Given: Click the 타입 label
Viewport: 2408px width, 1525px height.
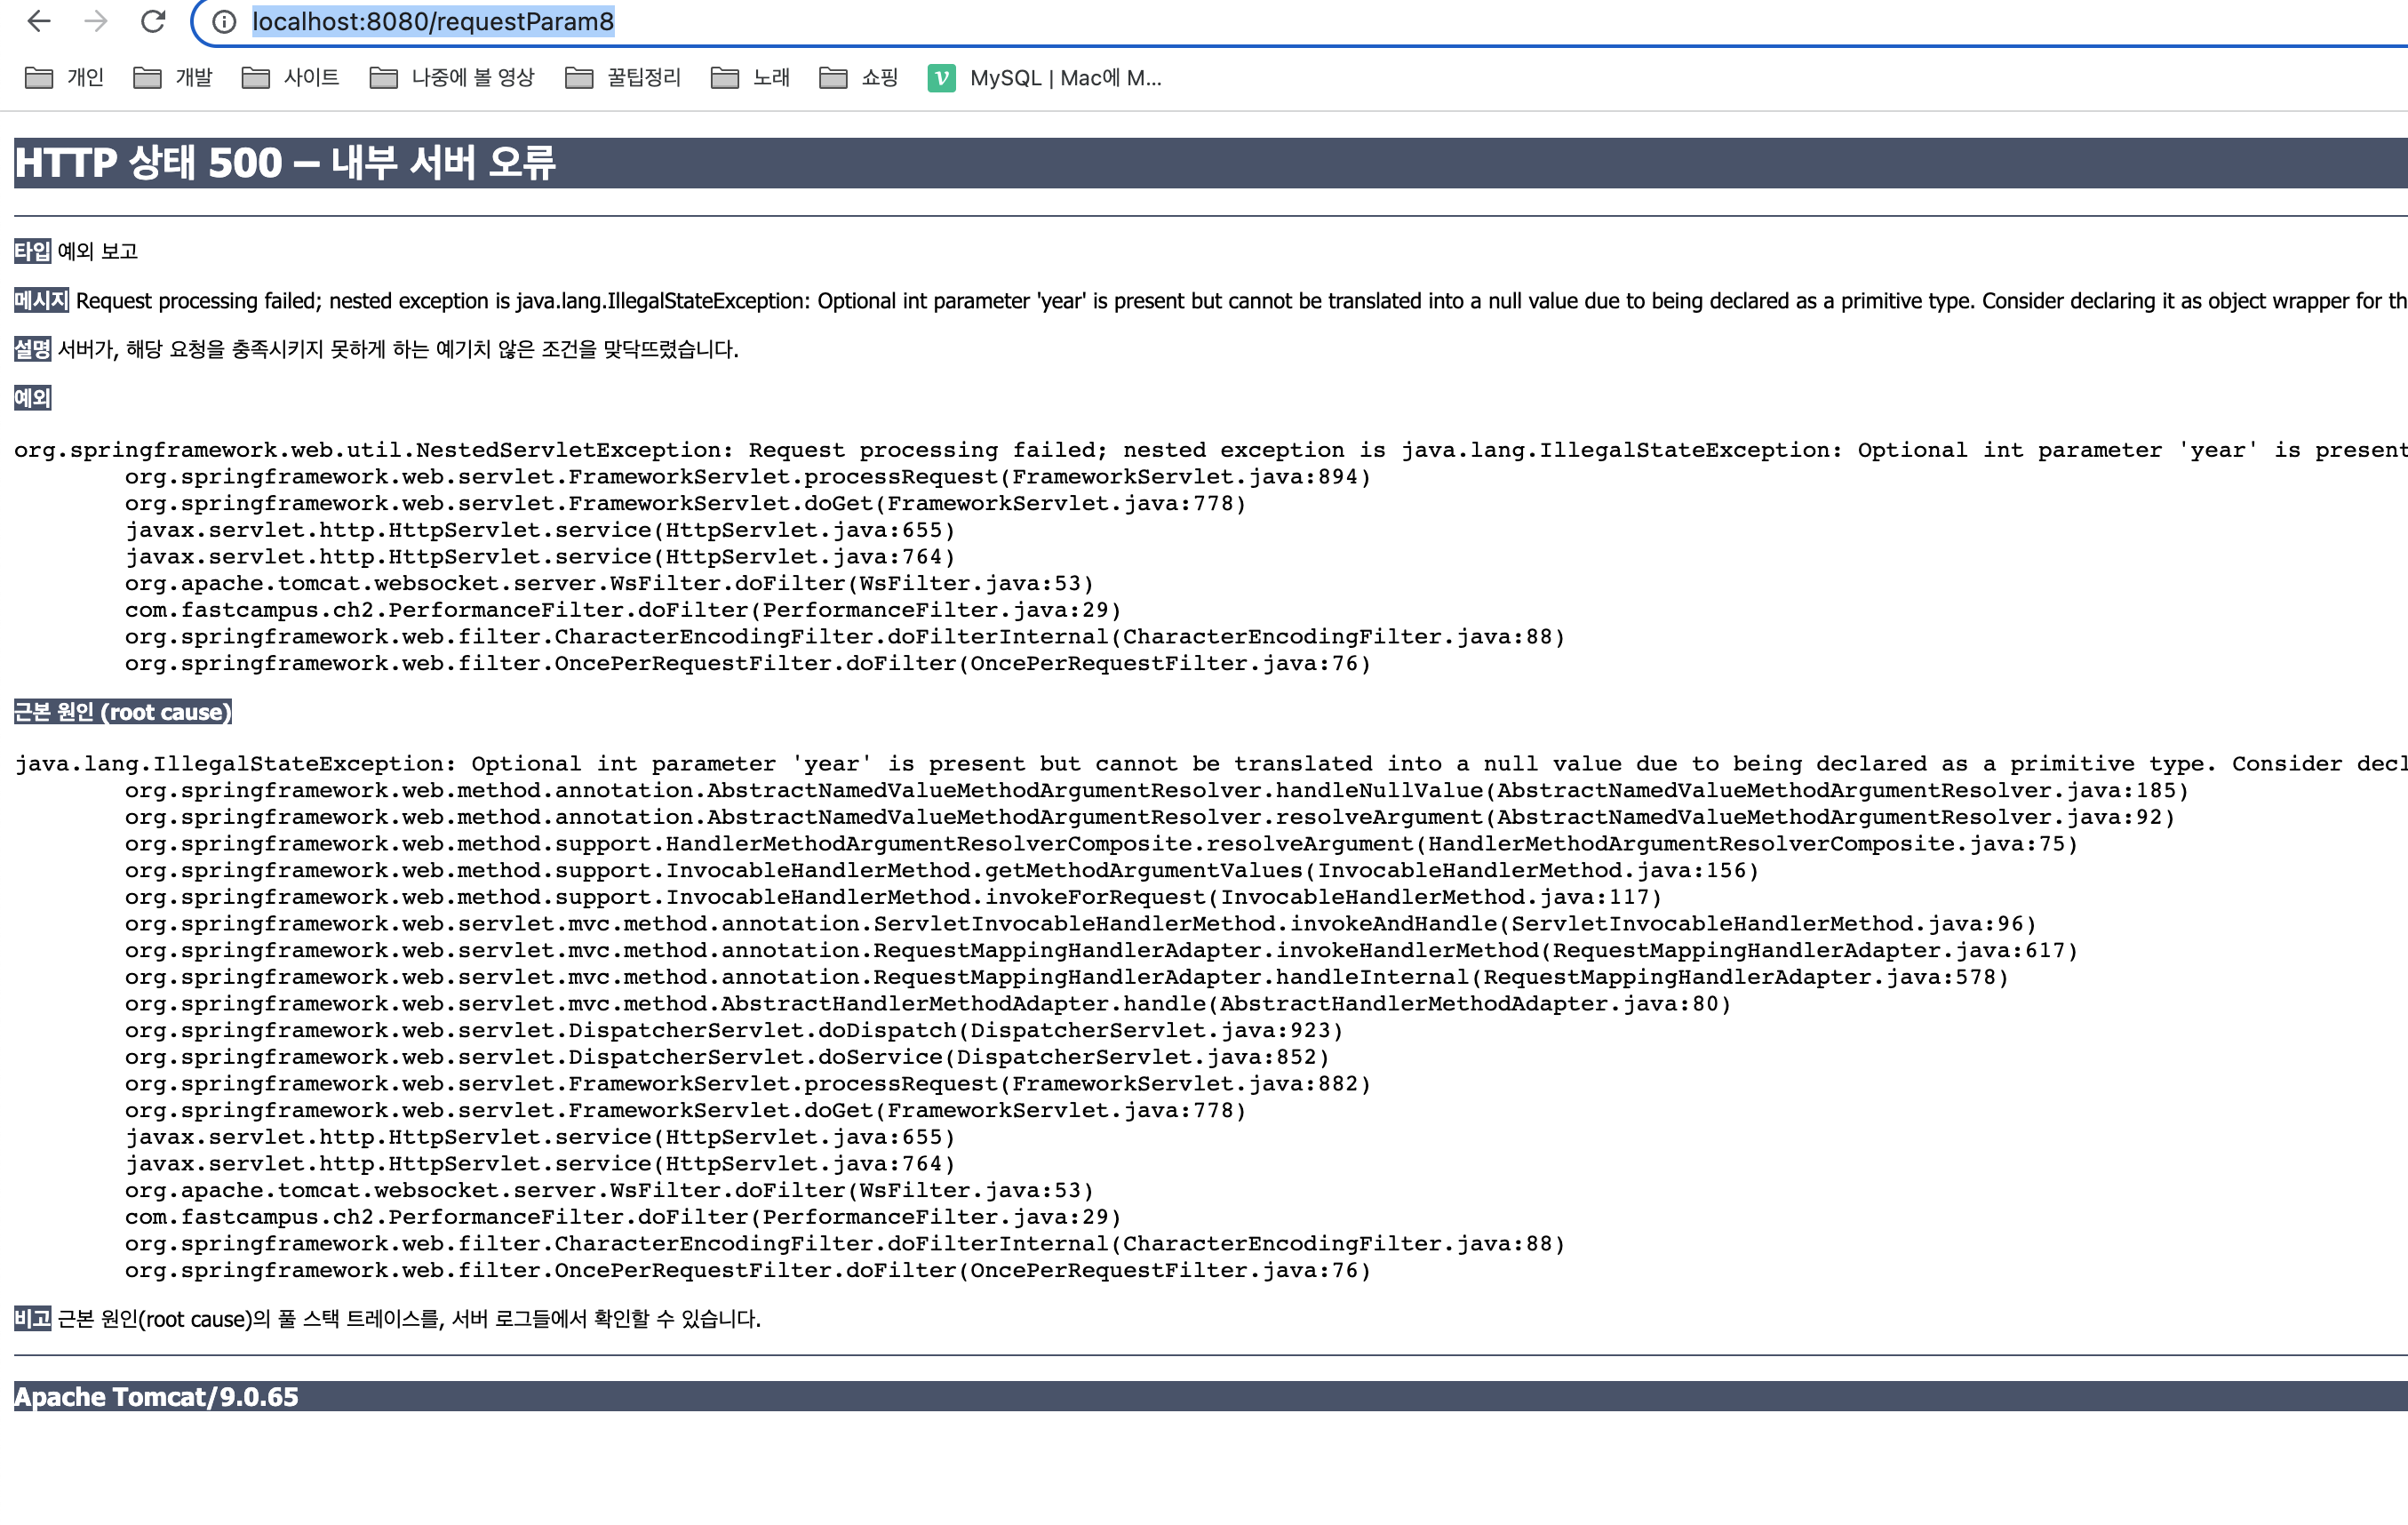Looking at the screenshot, I should (x=32, y=250).
